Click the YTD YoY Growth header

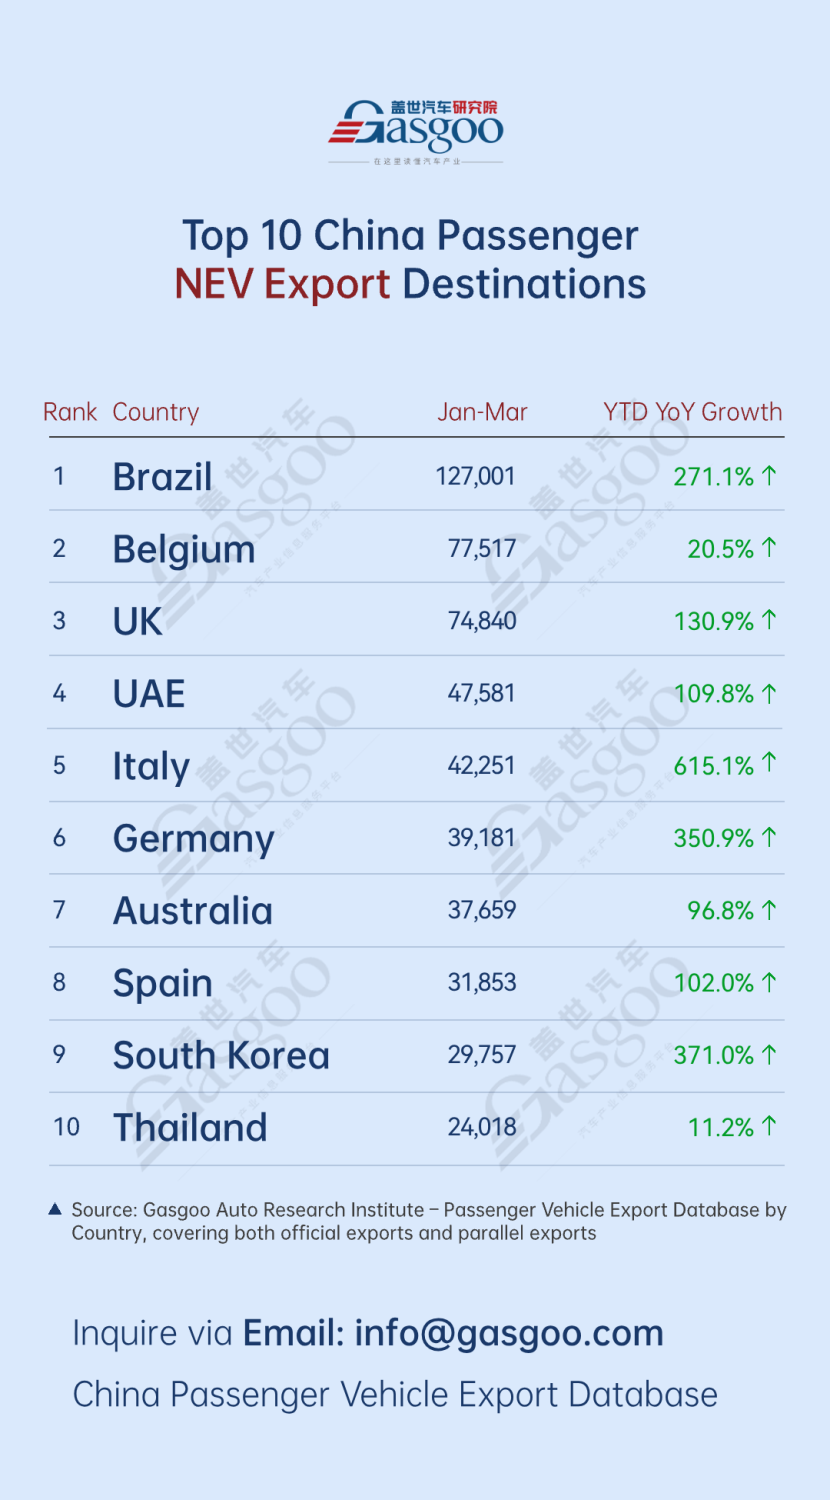tap(693, 412)
